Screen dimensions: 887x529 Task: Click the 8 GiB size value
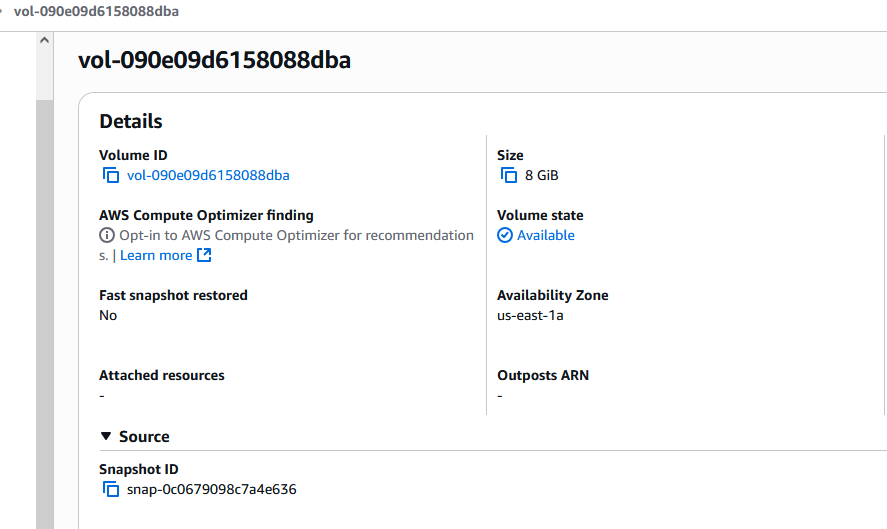[541, 175]
